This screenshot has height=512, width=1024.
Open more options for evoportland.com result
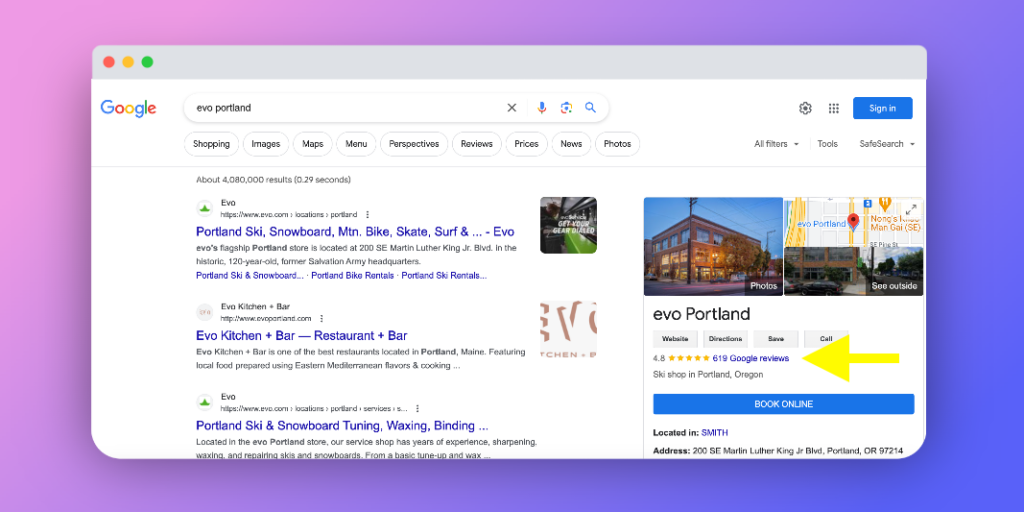coord(321,319)
